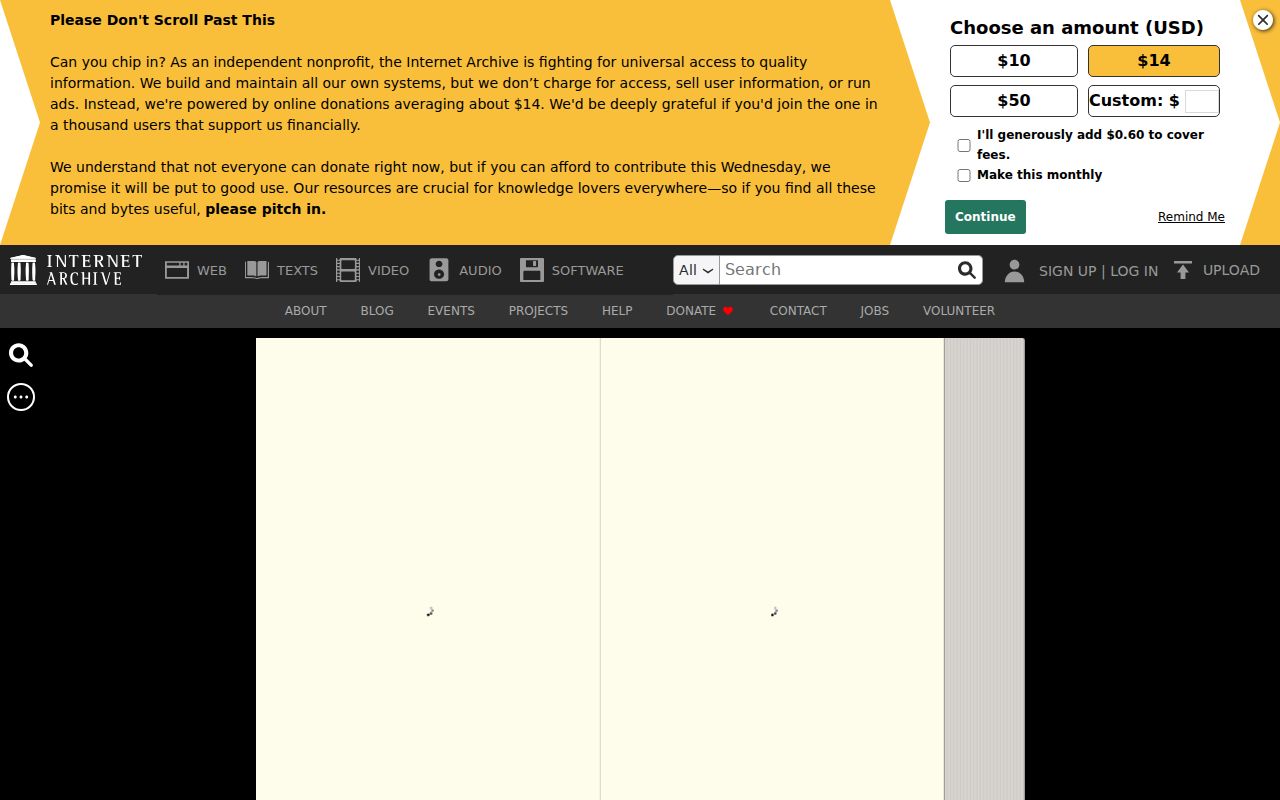The height and width of the screenshot is (800, 1280).
Task: Click the Remind Me link
Action: pyautogui.click(x=1191, y=217)
